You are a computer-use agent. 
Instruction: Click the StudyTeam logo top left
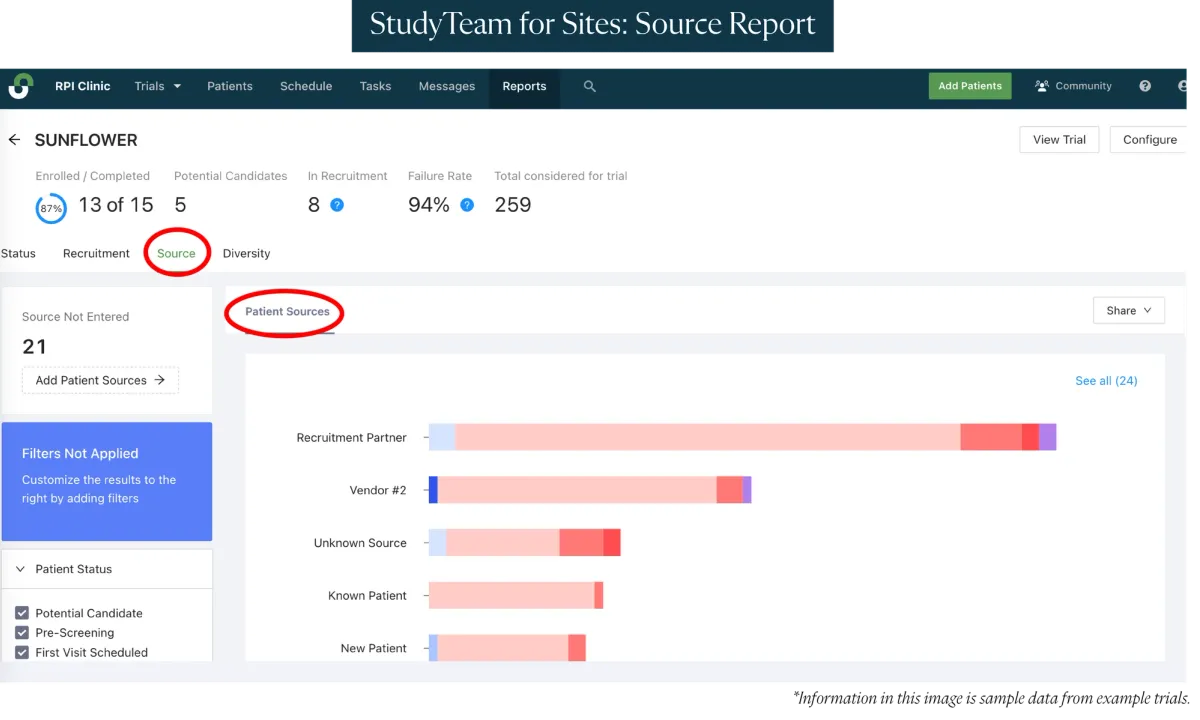click(x=21, y=86)
